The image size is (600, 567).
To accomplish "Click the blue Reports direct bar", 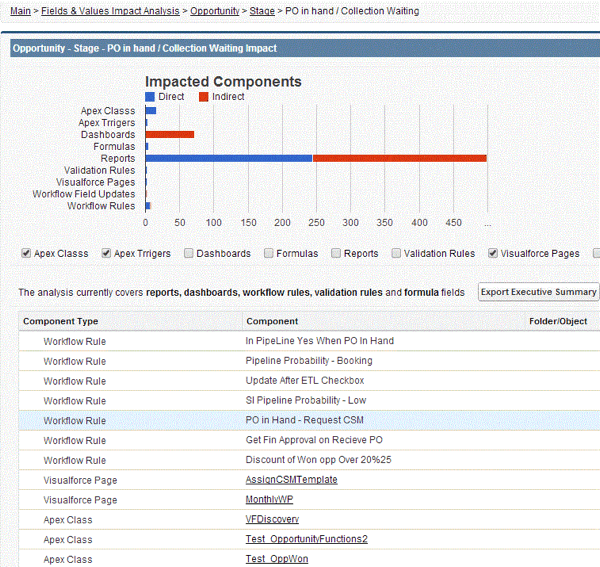I will click(x=229, y=158).
